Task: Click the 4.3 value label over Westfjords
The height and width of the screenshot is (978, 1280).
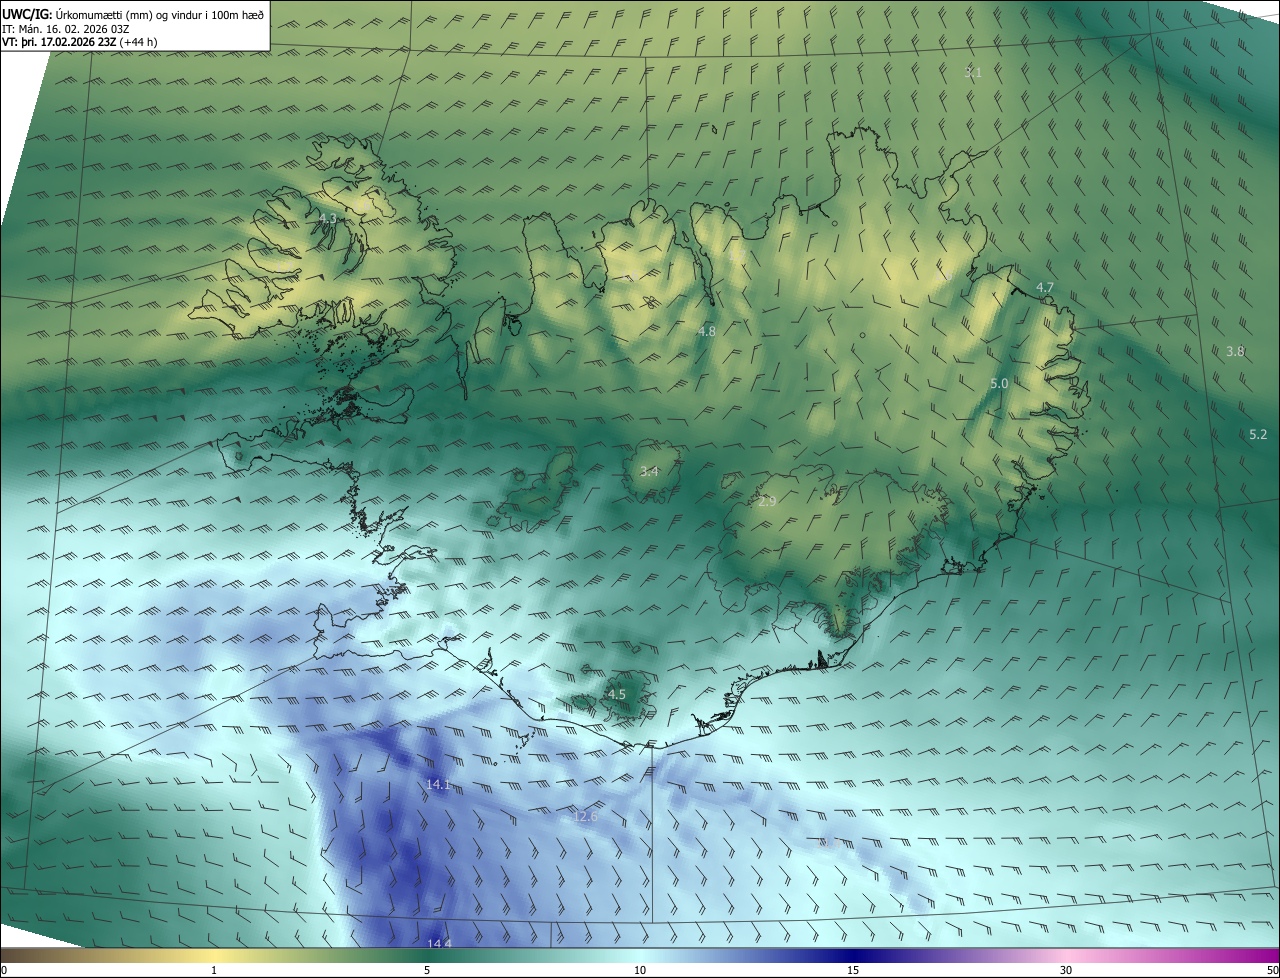Action: click(328, 218)
